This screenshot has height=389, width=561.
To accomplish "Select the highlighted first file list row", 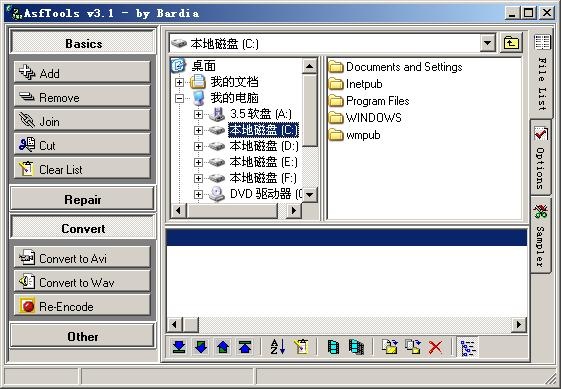I will 346,237.
